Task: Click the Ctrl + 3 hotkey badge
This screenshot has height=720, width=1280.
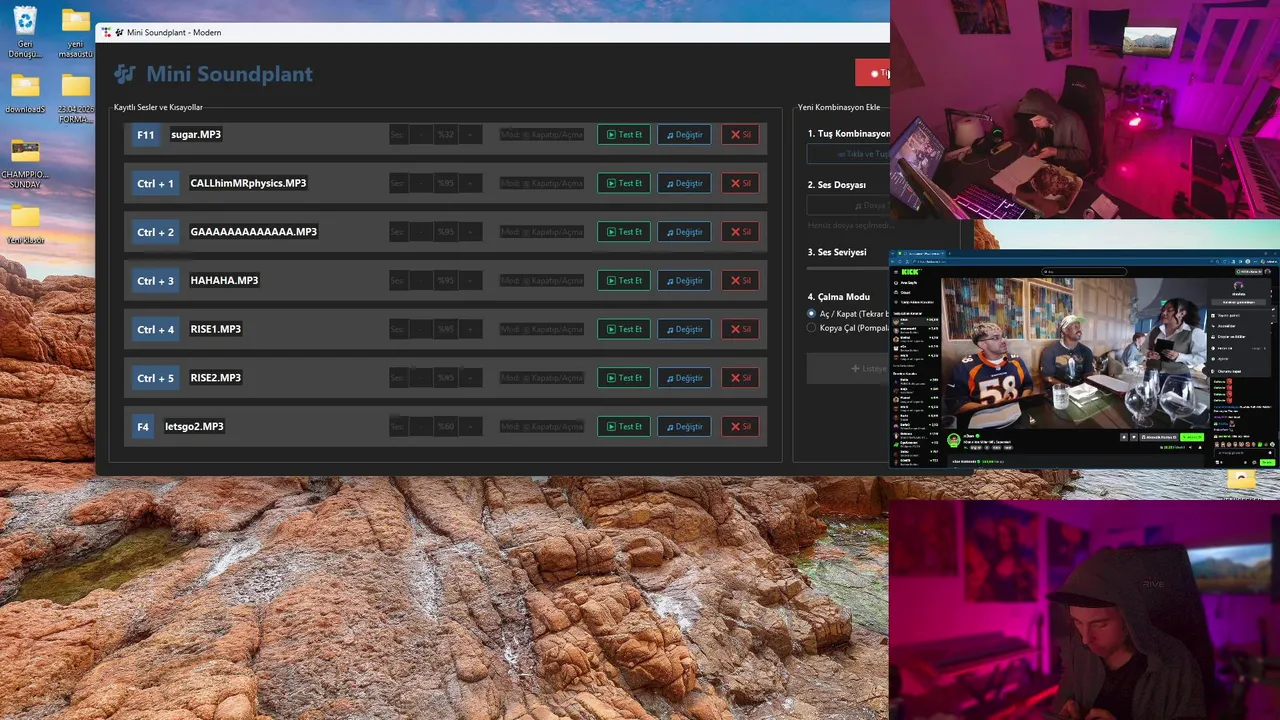Action: pyautogui.click(x=155, y=280)
